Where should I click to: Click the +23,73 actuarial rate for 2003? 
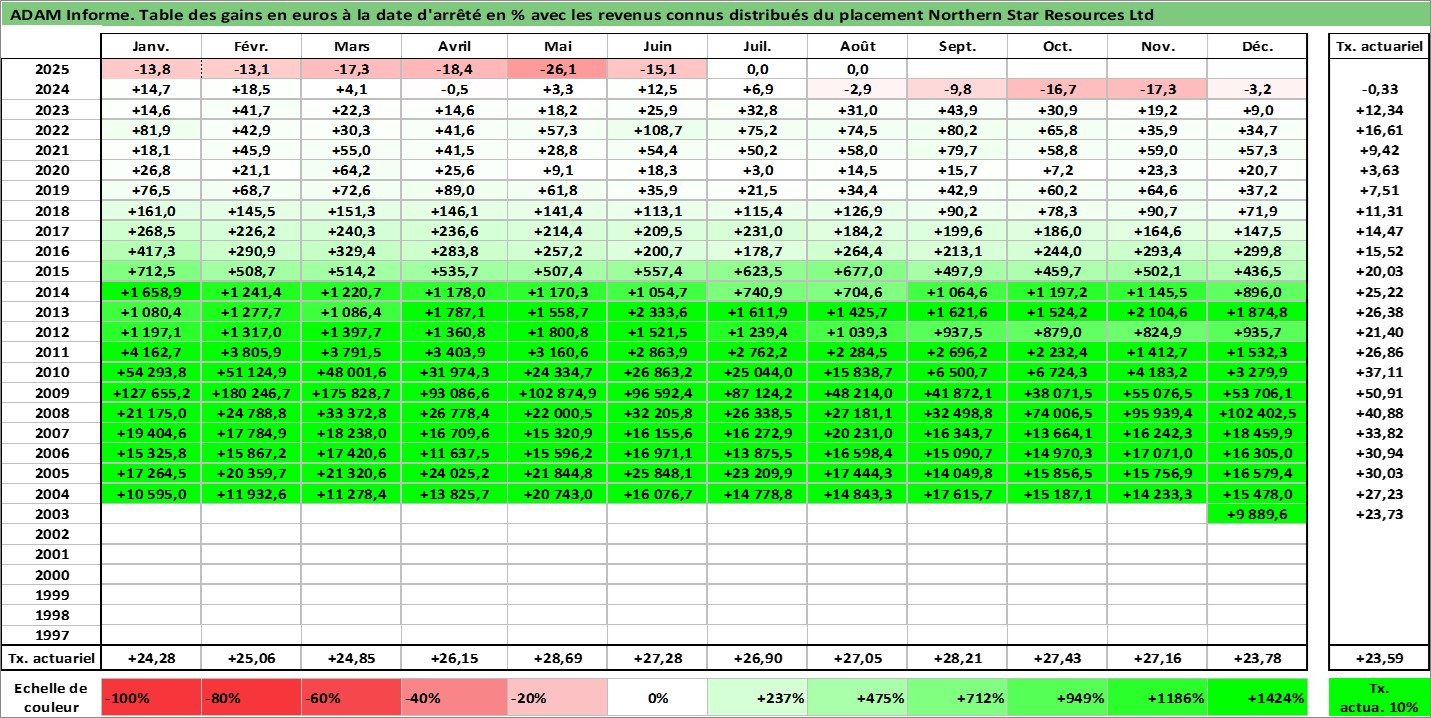point(1379,514)
